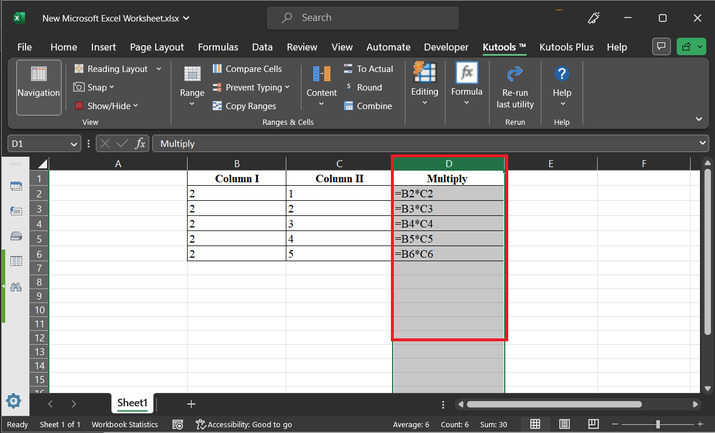
Task: Click Re-run last utility
Action: pos(515,88)
